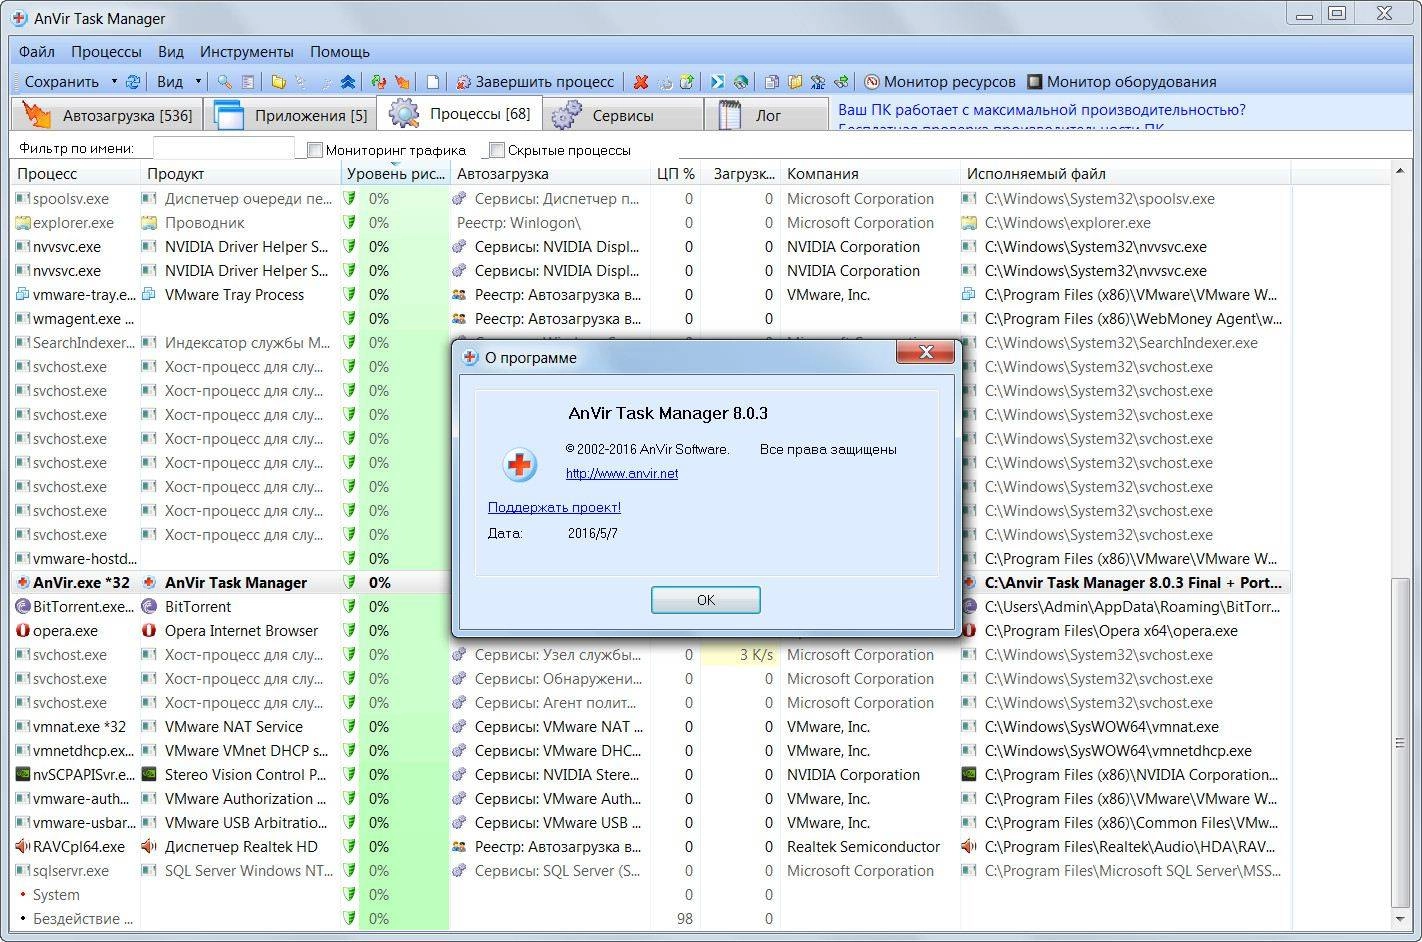Switch to the Сервисы tab

click(623, 115)
